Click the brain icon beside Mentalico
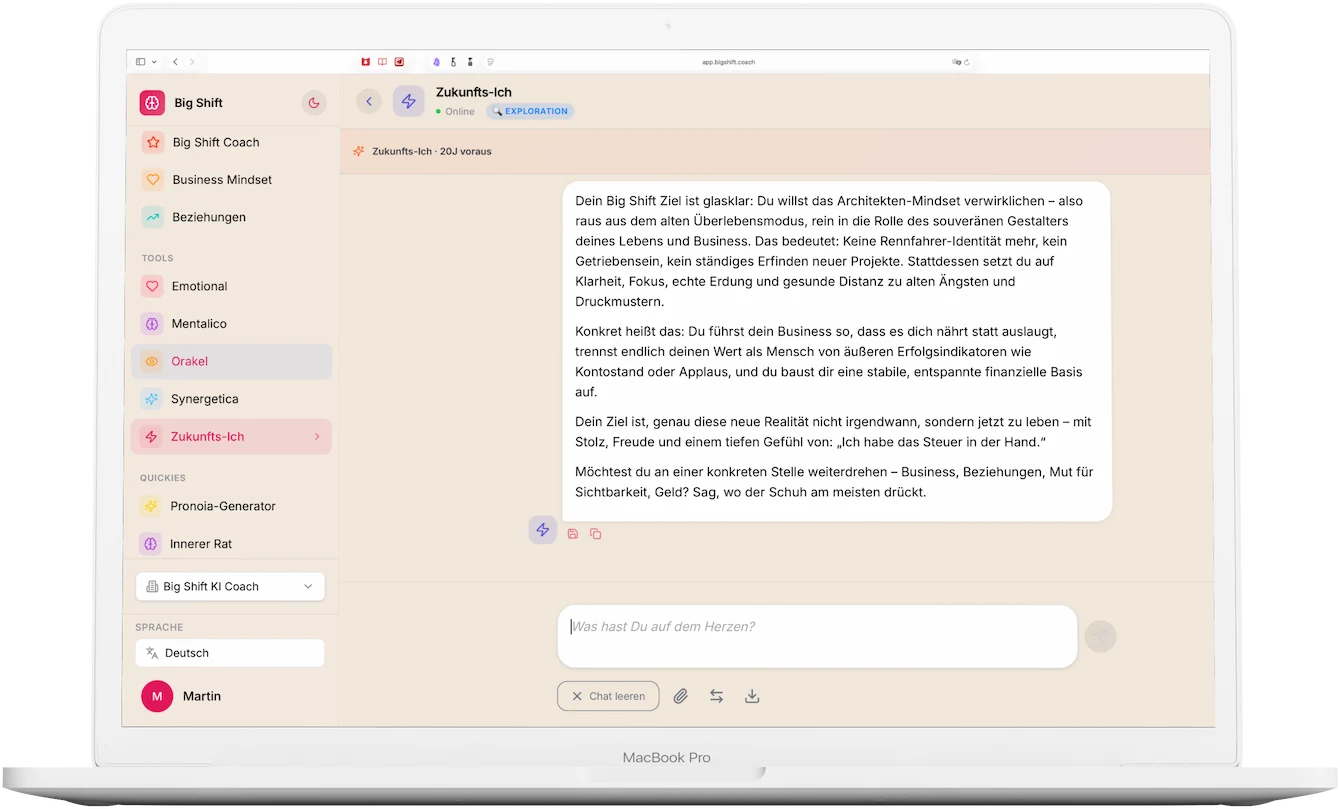Image resolution: width=1340 pixels, height=809 pixels. pyautogui.click(x=152, y=324)
